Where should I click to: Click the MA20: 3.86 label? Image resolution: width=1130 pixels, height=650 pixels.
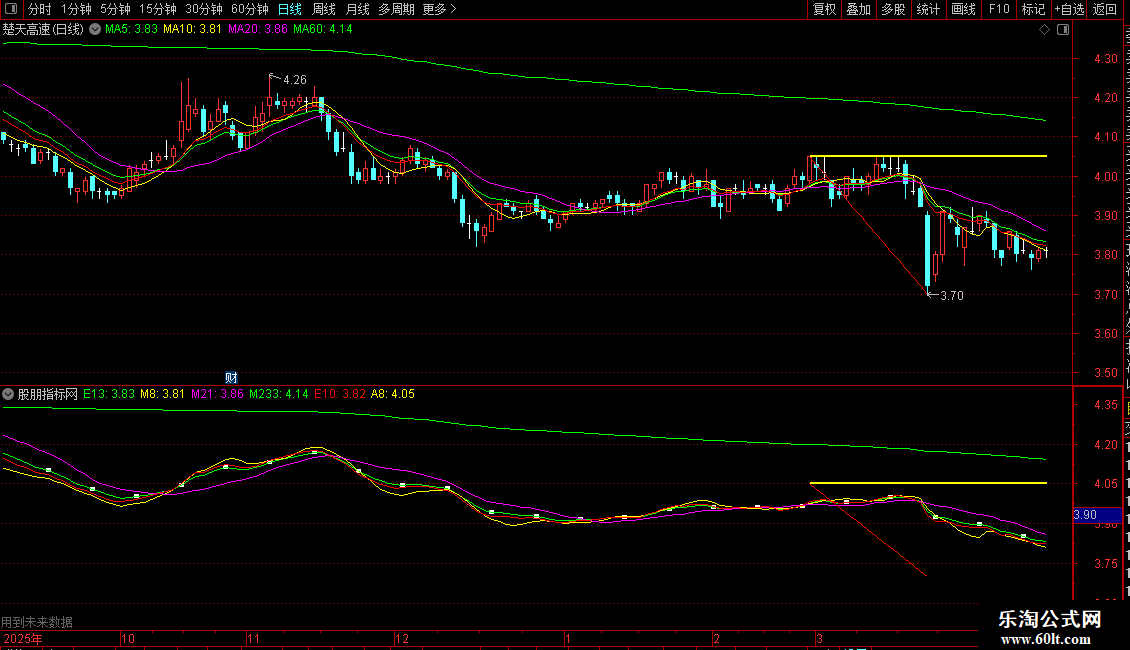click(258, 30)
